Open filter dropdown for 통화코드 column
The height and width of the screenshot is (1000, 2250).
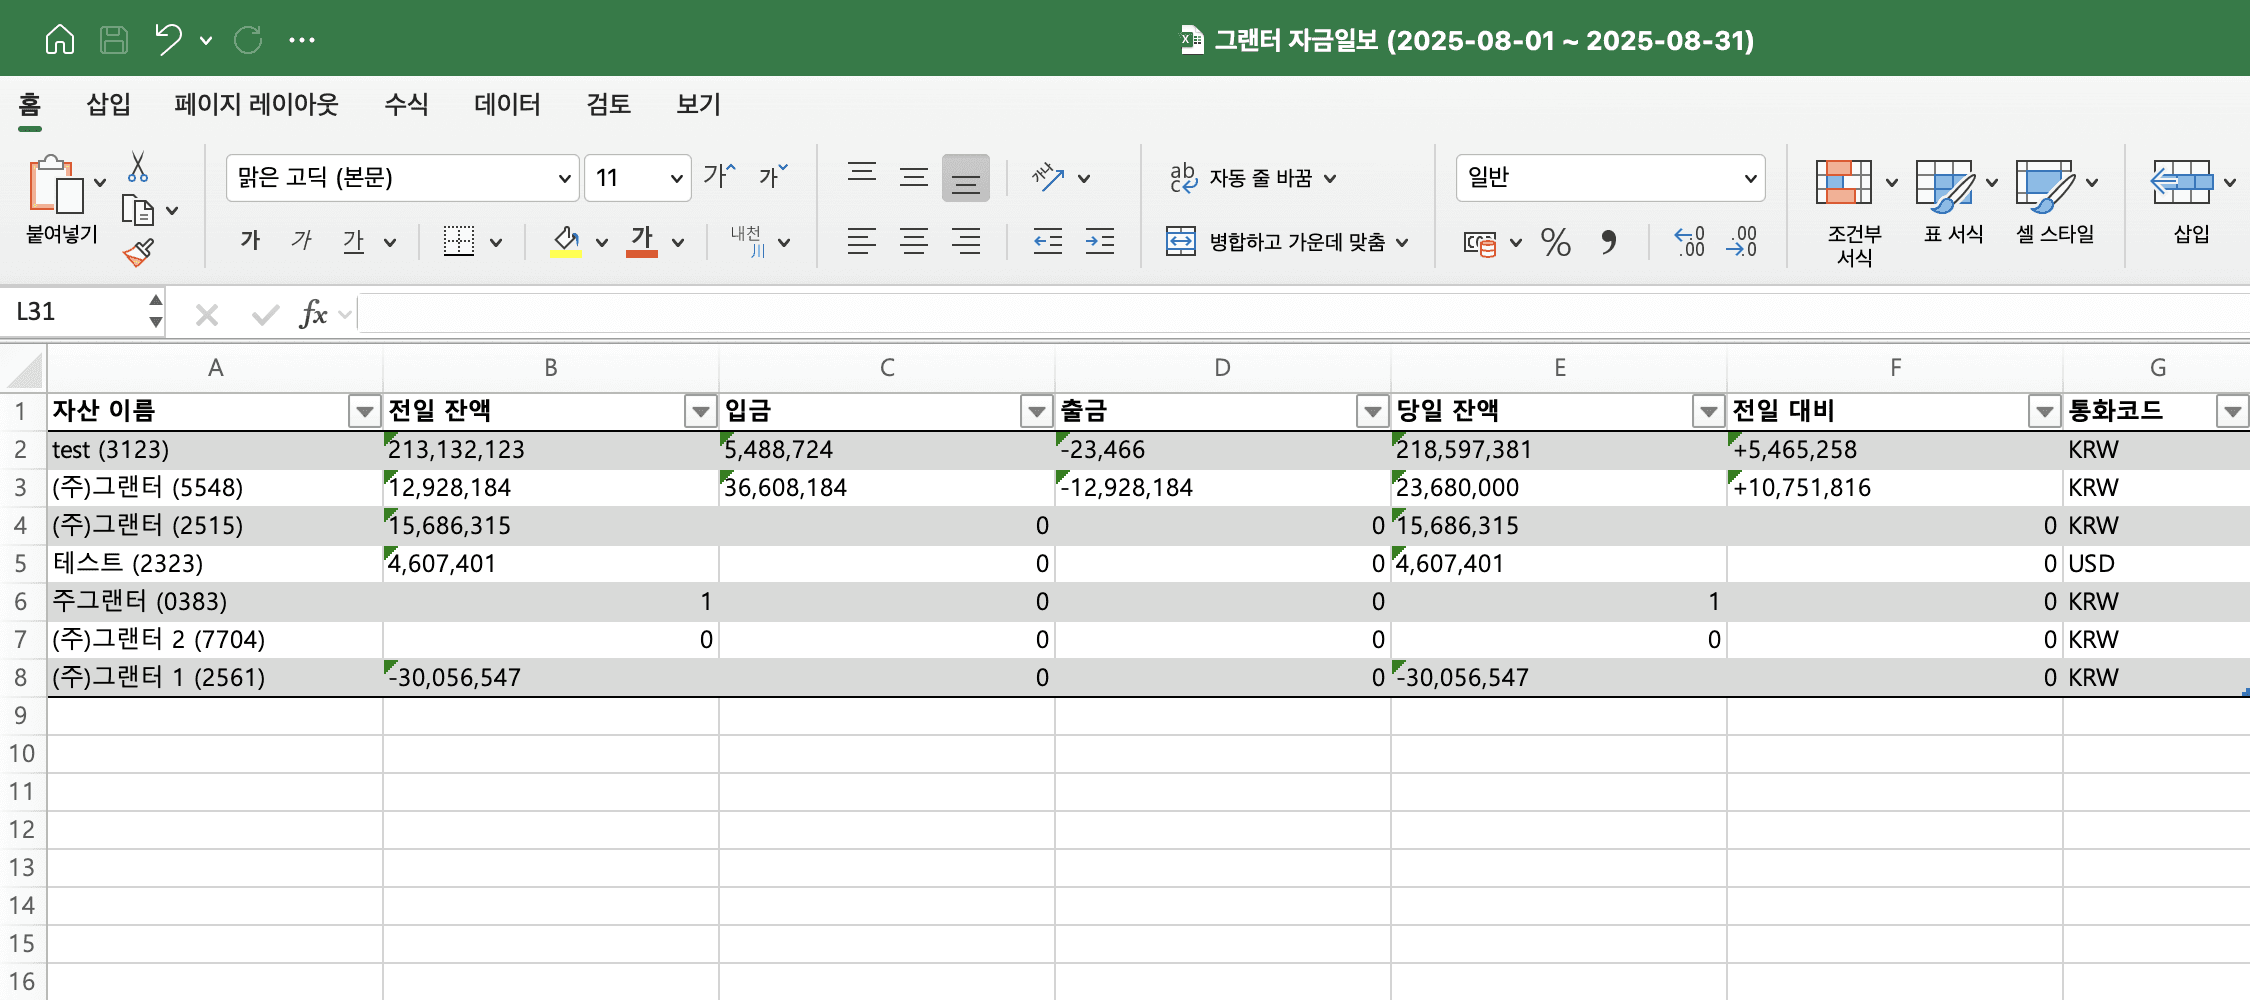click(x=2233, y=411)
